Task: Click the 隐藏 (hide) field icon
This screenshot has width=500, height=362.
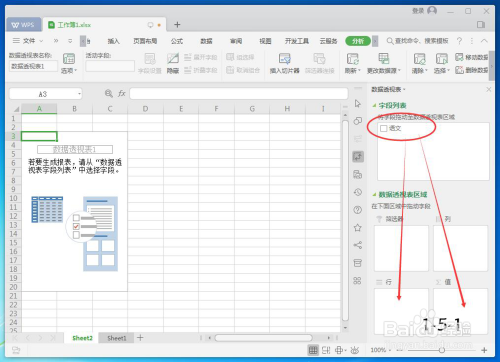Action: pos(173,63)
